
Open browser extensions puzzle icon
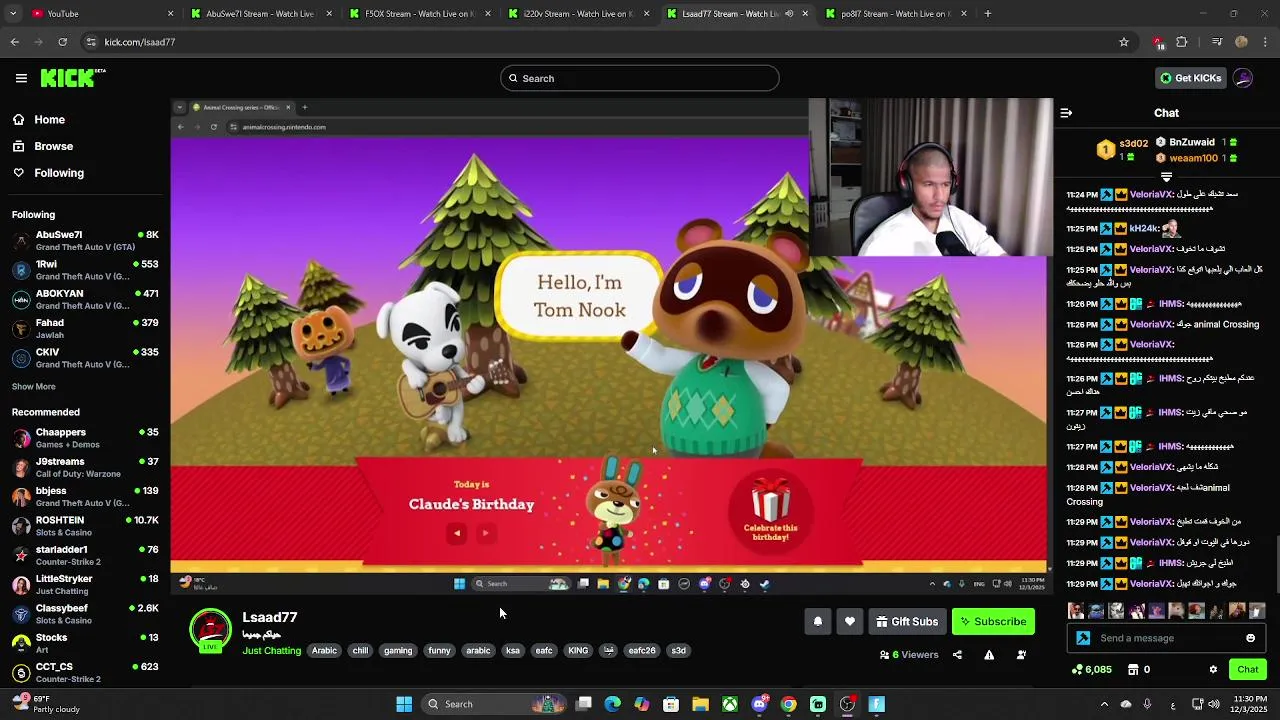pos(1182,42)
